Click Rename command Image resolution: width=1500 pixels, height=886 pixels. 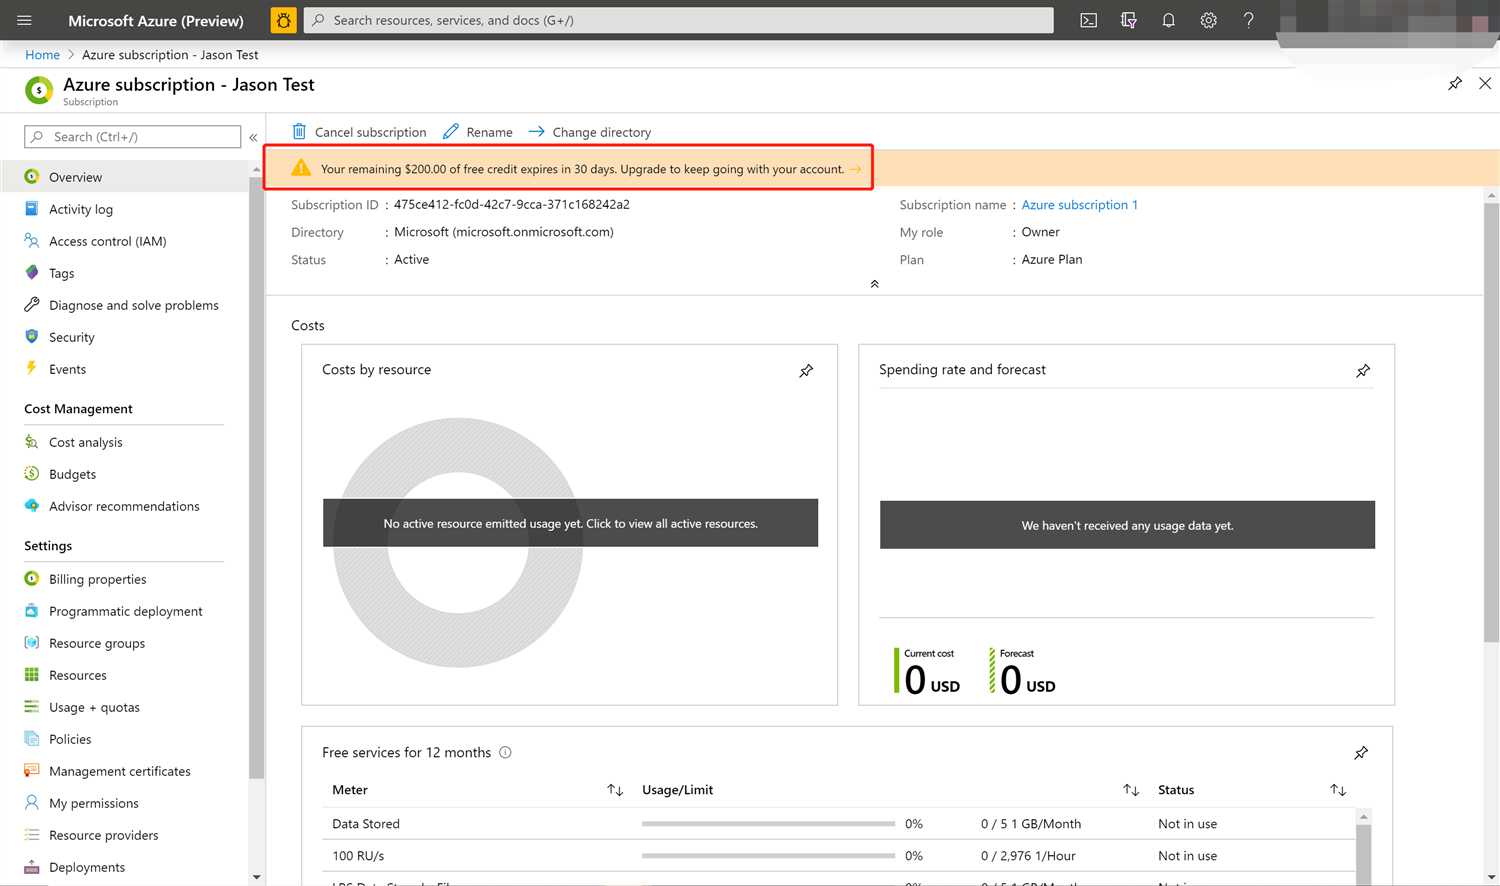(478, 132)
